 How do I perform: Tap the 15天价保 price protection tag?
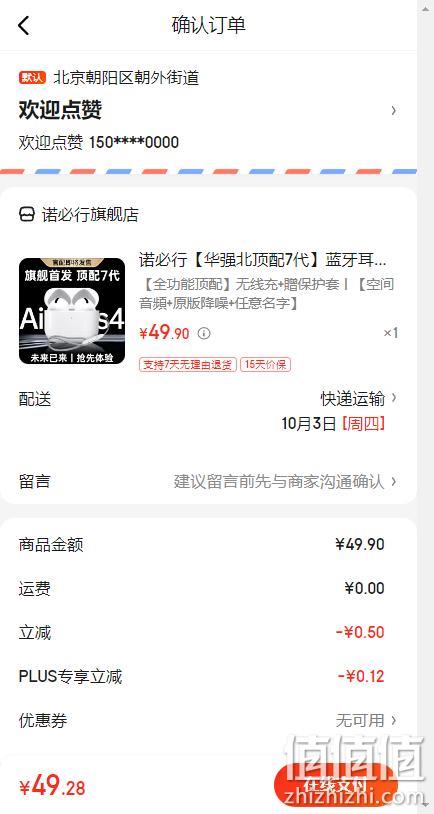tap(265, 364)
